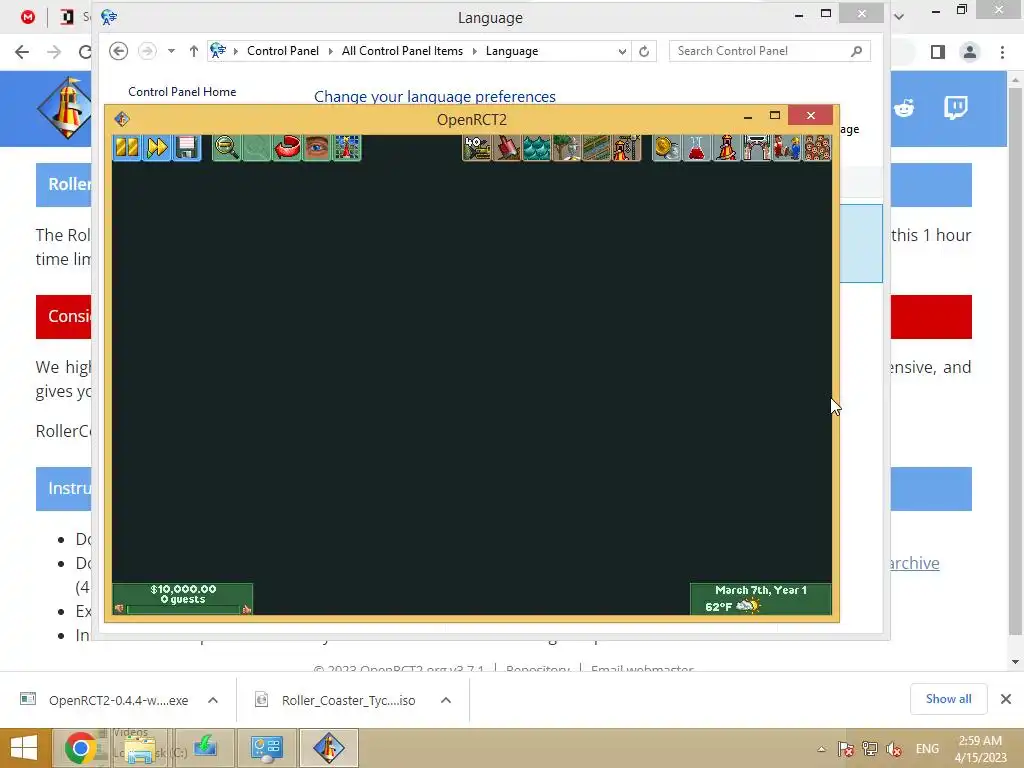This screenshot has height=768, width=1024.
Task: Open the park map icon
Action: [x=347, y=148]
